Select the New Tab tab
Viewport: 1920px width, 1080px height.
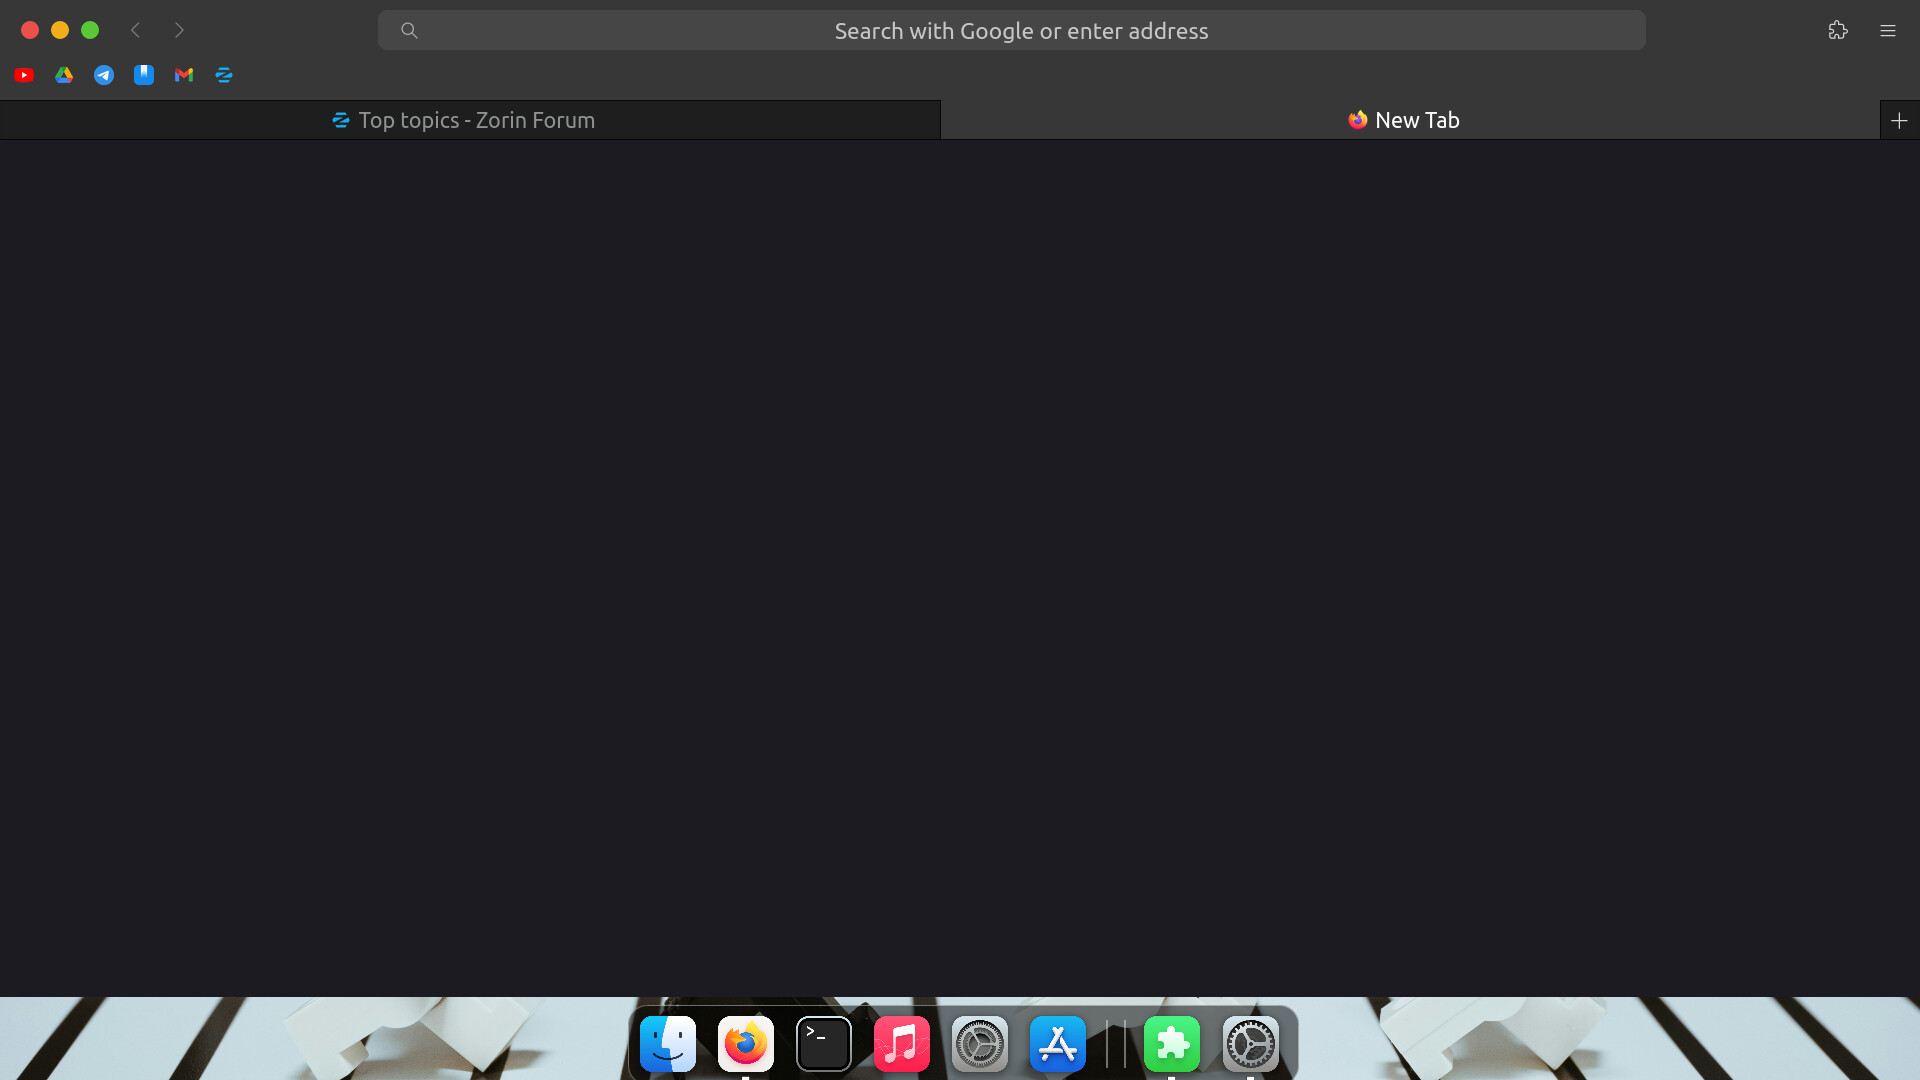tap(1404, 119)
